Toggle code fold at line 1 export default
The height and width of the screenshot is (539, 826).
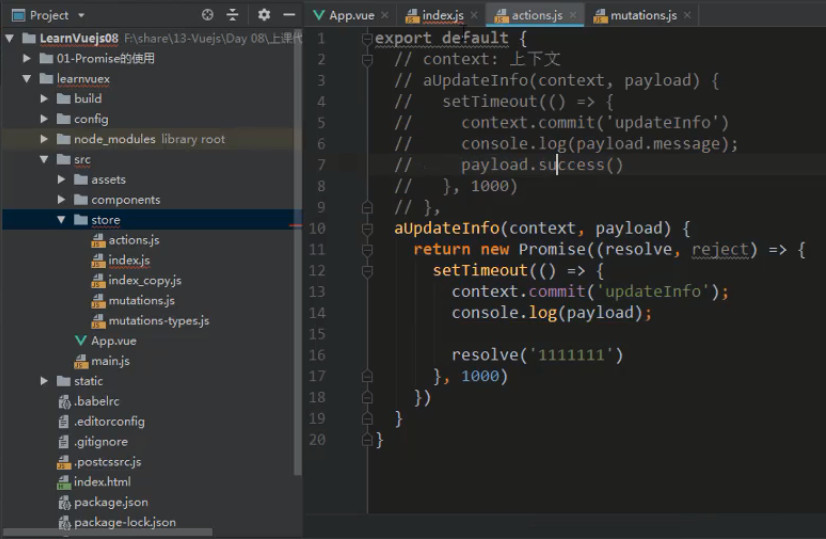pos(367,38)
